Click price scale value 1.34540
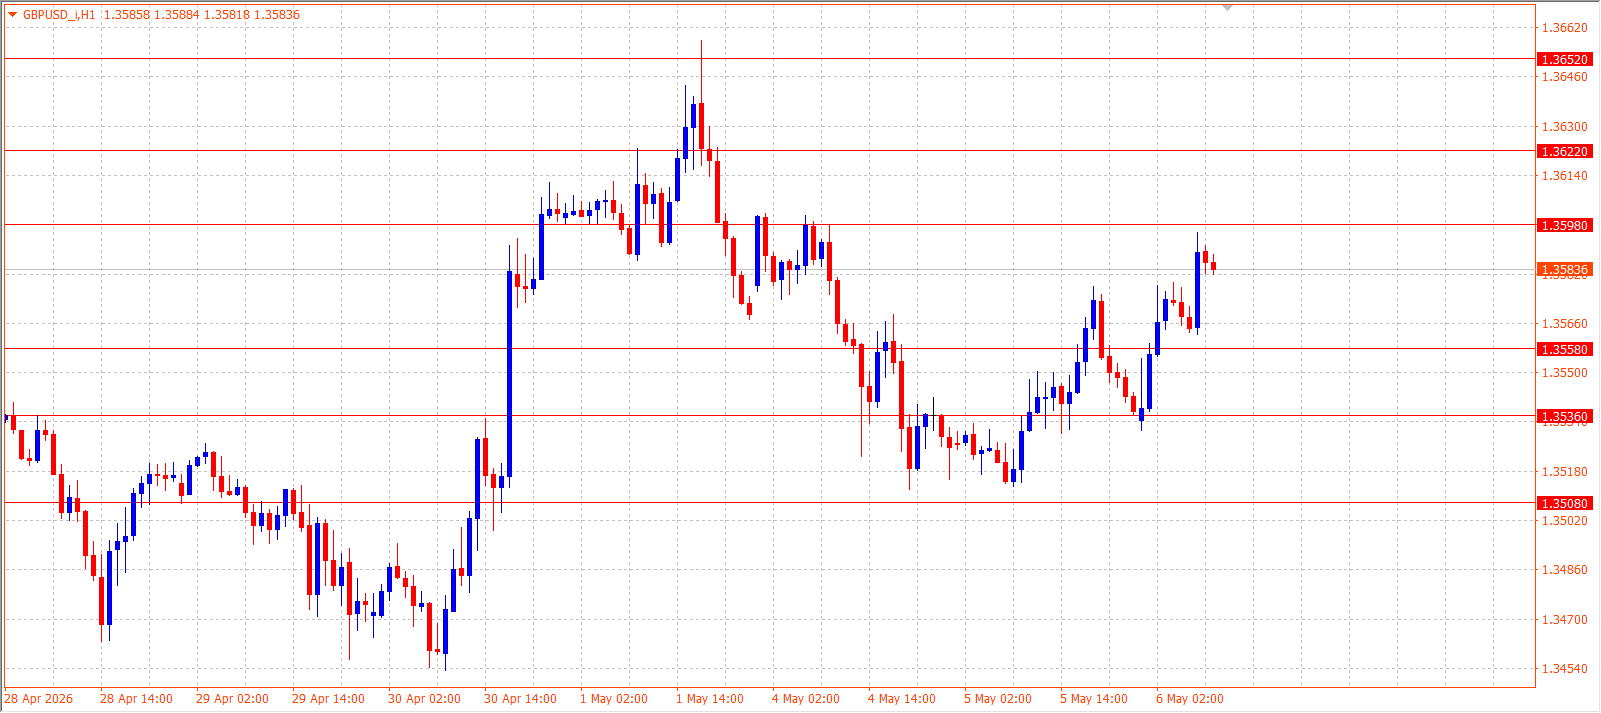The image size is (1601, 713). coord(1565,669)
